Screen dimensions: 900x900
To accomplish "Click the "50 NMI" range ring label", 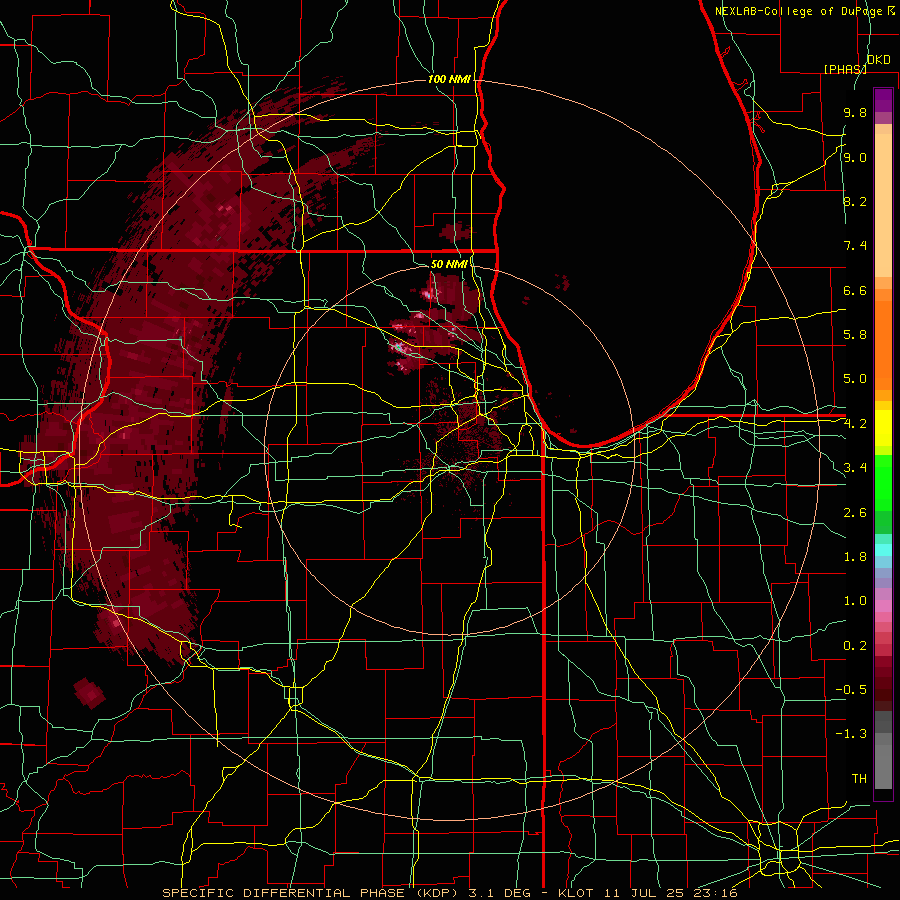I will point(449,264).
